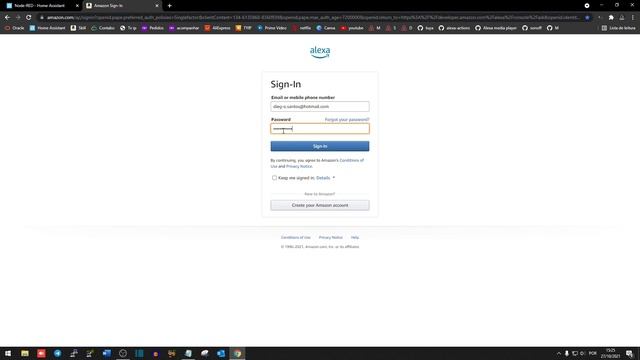This screenshot has width=640, height=360.
Task: Open the Home Assistant bookmark
Action: pyautogui.click(x=47, y=28)
